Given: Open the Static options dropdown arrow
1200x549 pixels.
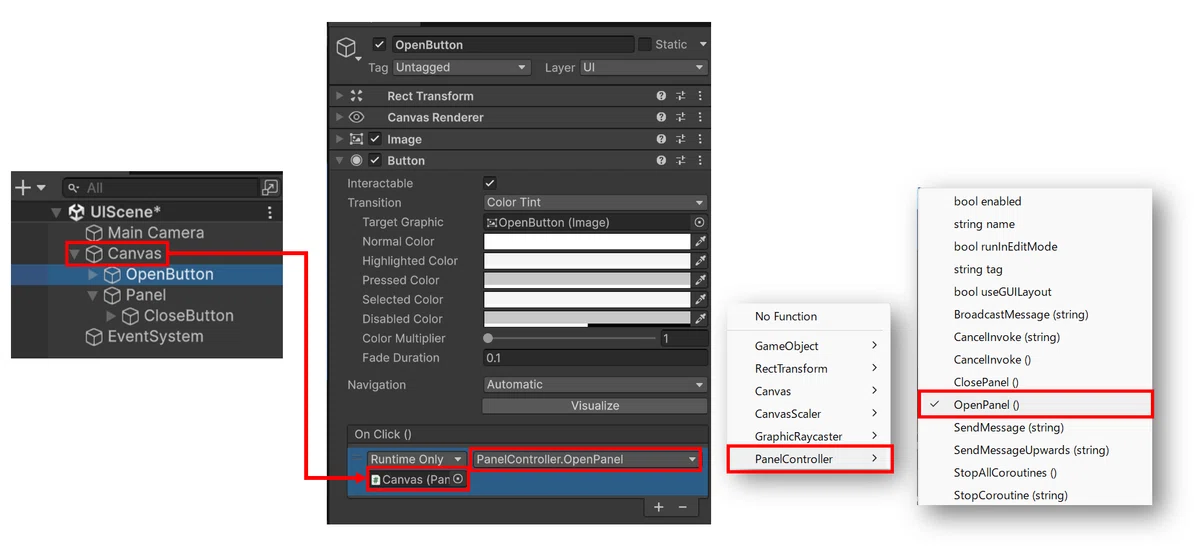Looking at the screenshot, I should tap(703, 45).
